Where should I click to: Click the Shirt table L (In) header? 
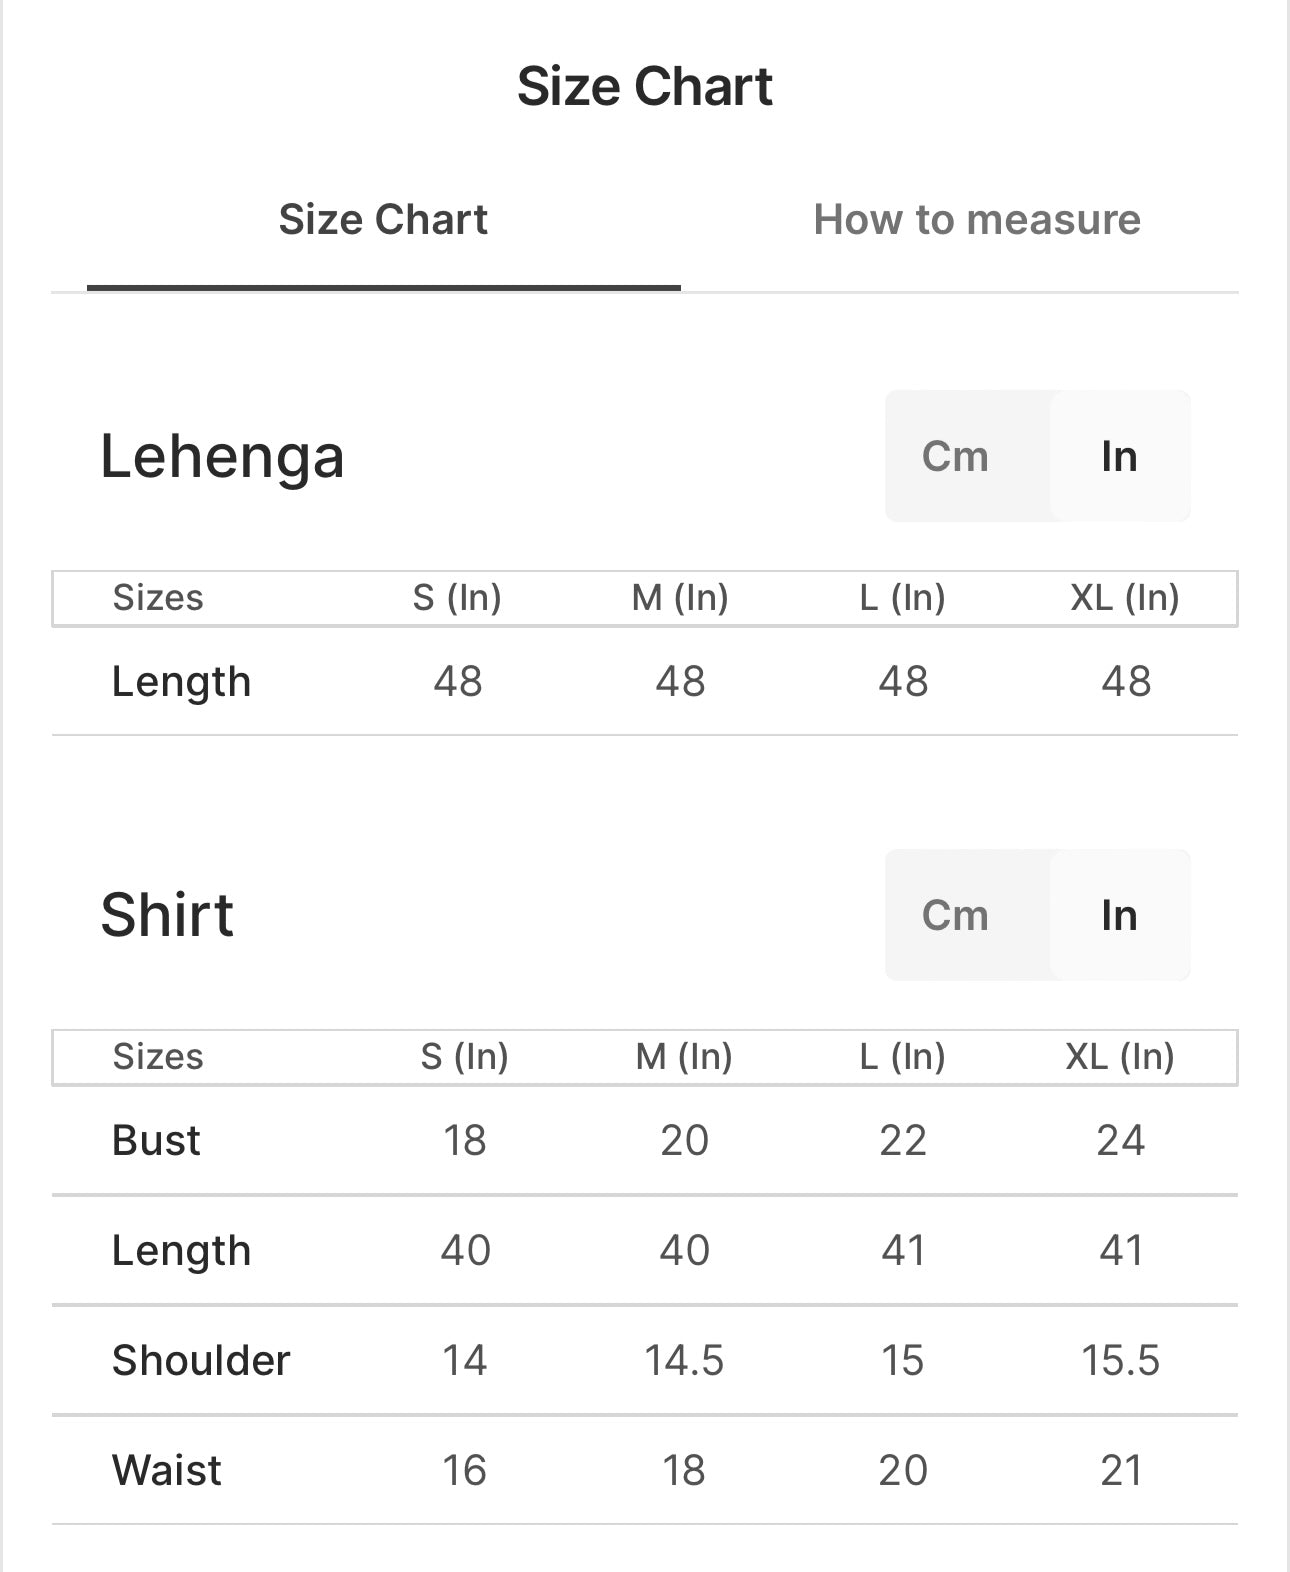[902, 1057]
